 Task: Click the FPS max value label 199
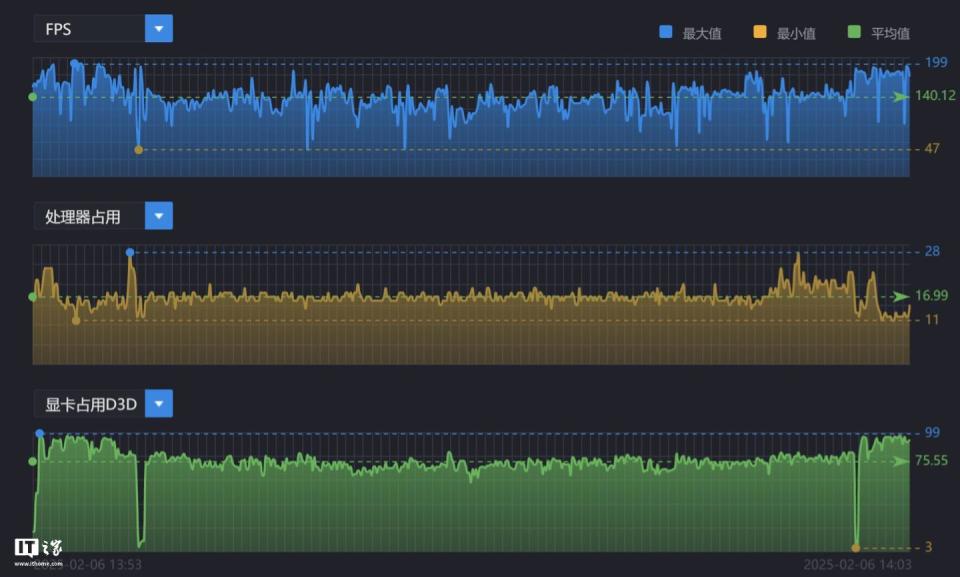936,63
